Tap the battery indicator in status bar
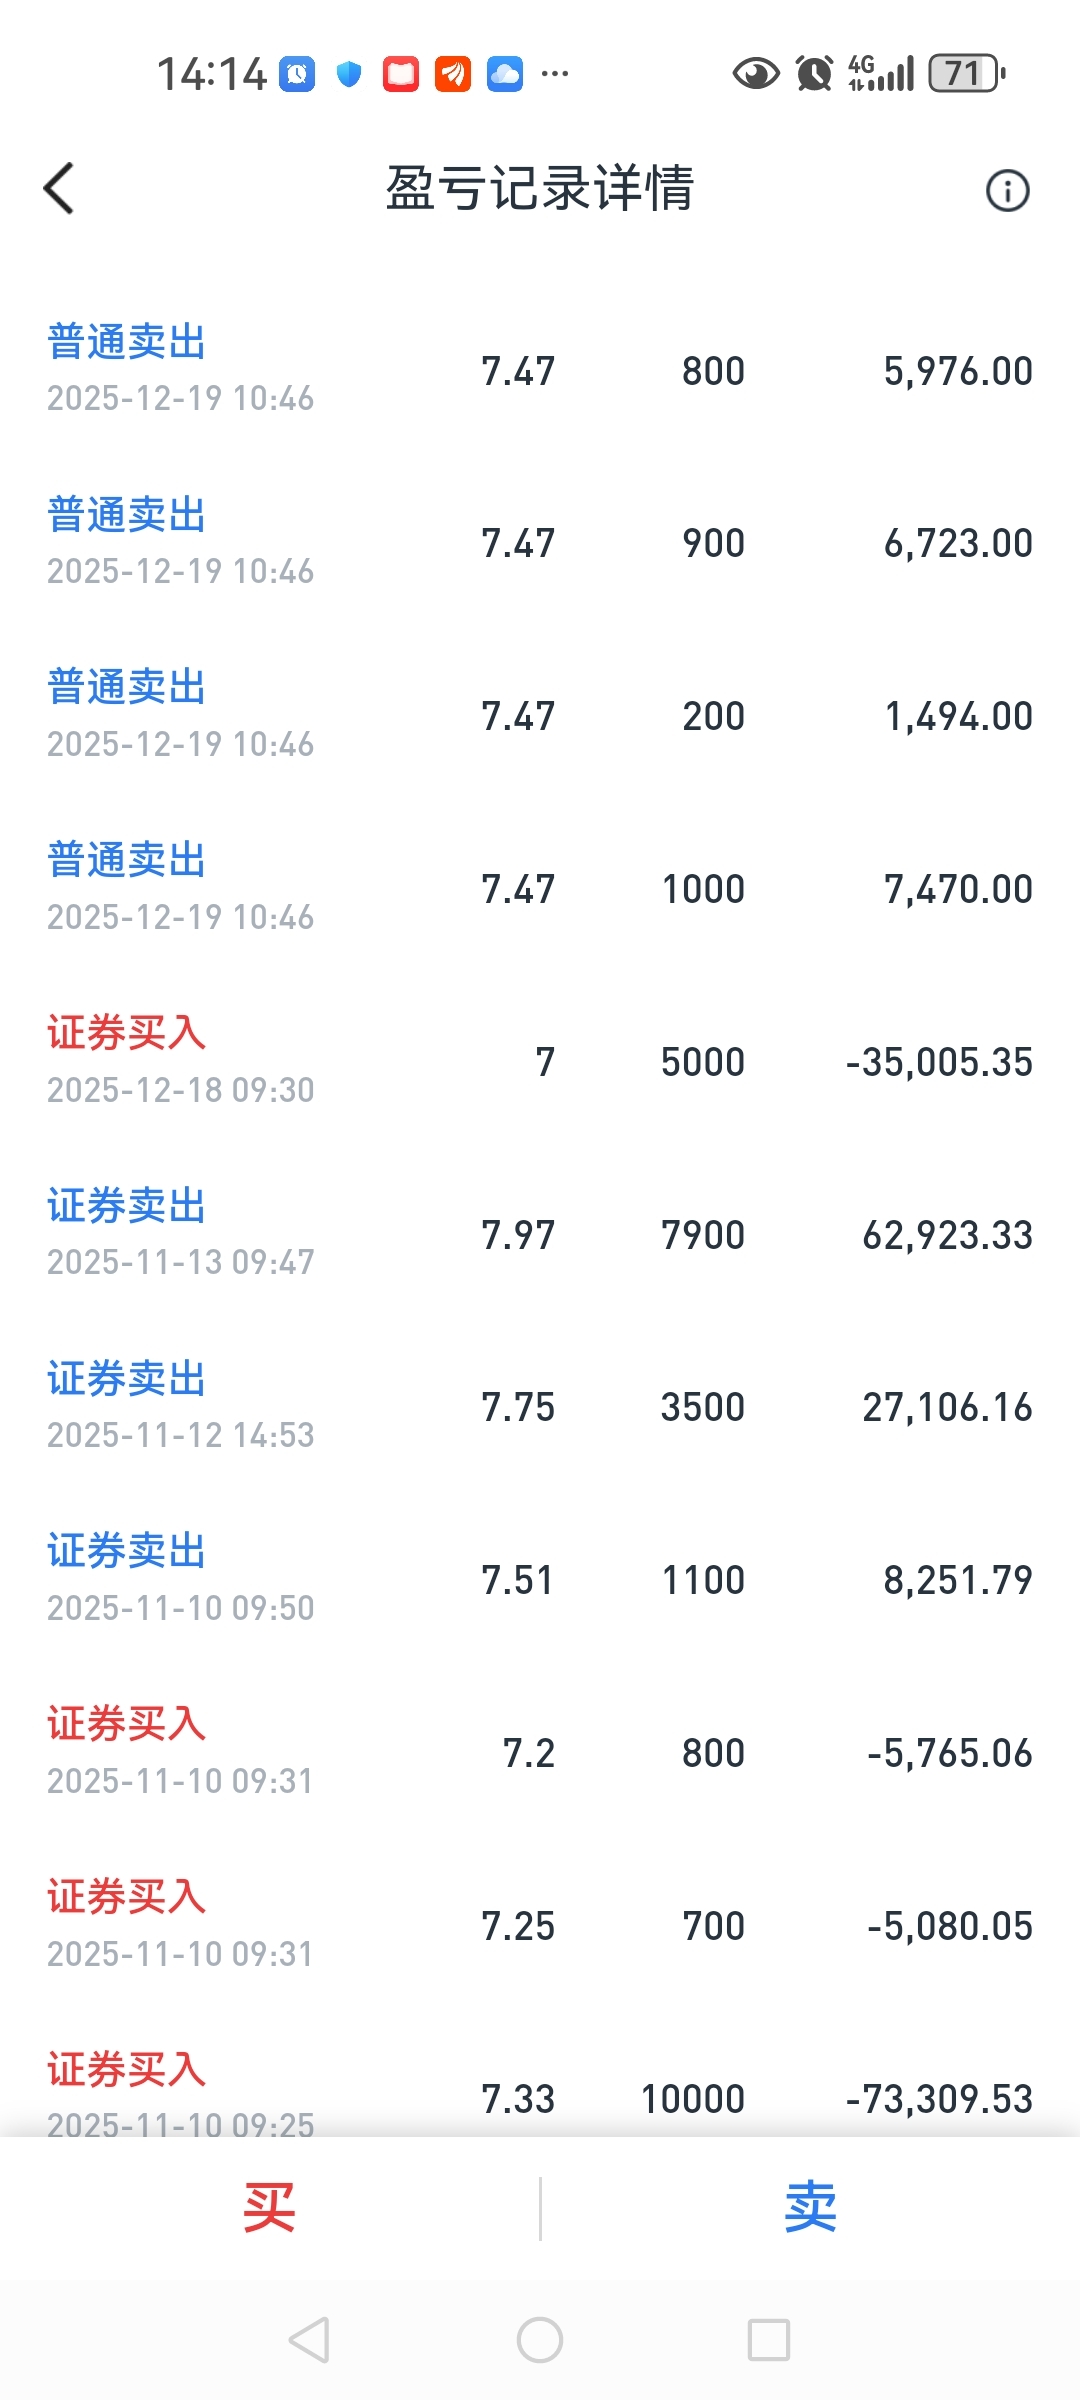This screenshot has height=2400, width=1080. (x=965, y=73)
